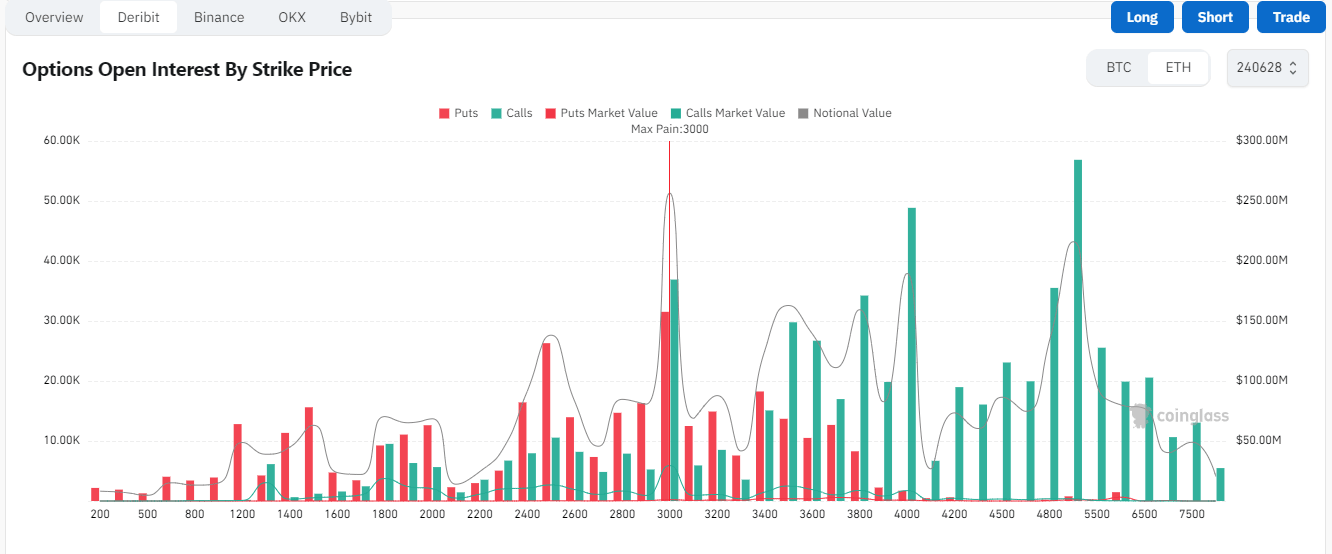The height and width of the screenshot is (554, 1332).
Task: Click the 200 x-axis strike label
Action: 100,514
